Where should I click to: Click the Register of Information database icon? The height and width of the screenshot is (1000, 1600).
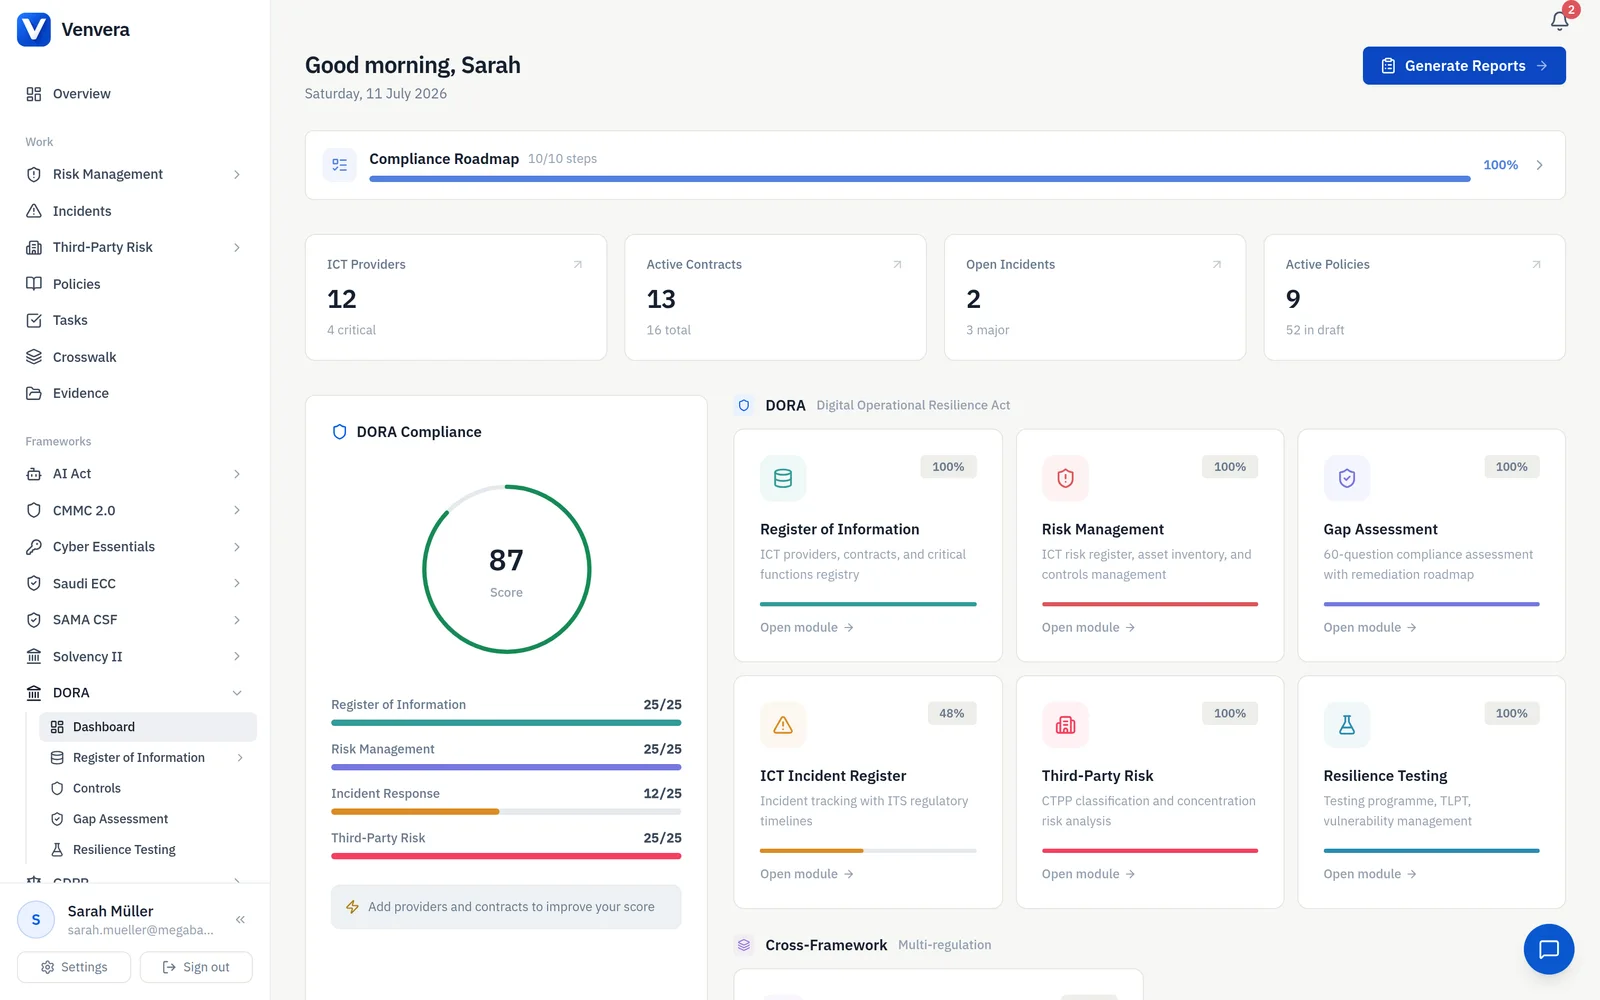(783, 478)
